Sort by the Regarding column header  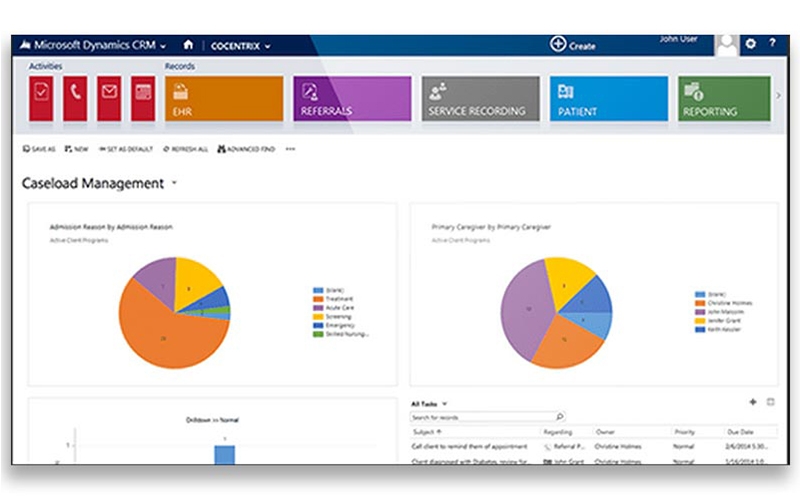coord(558,432)
